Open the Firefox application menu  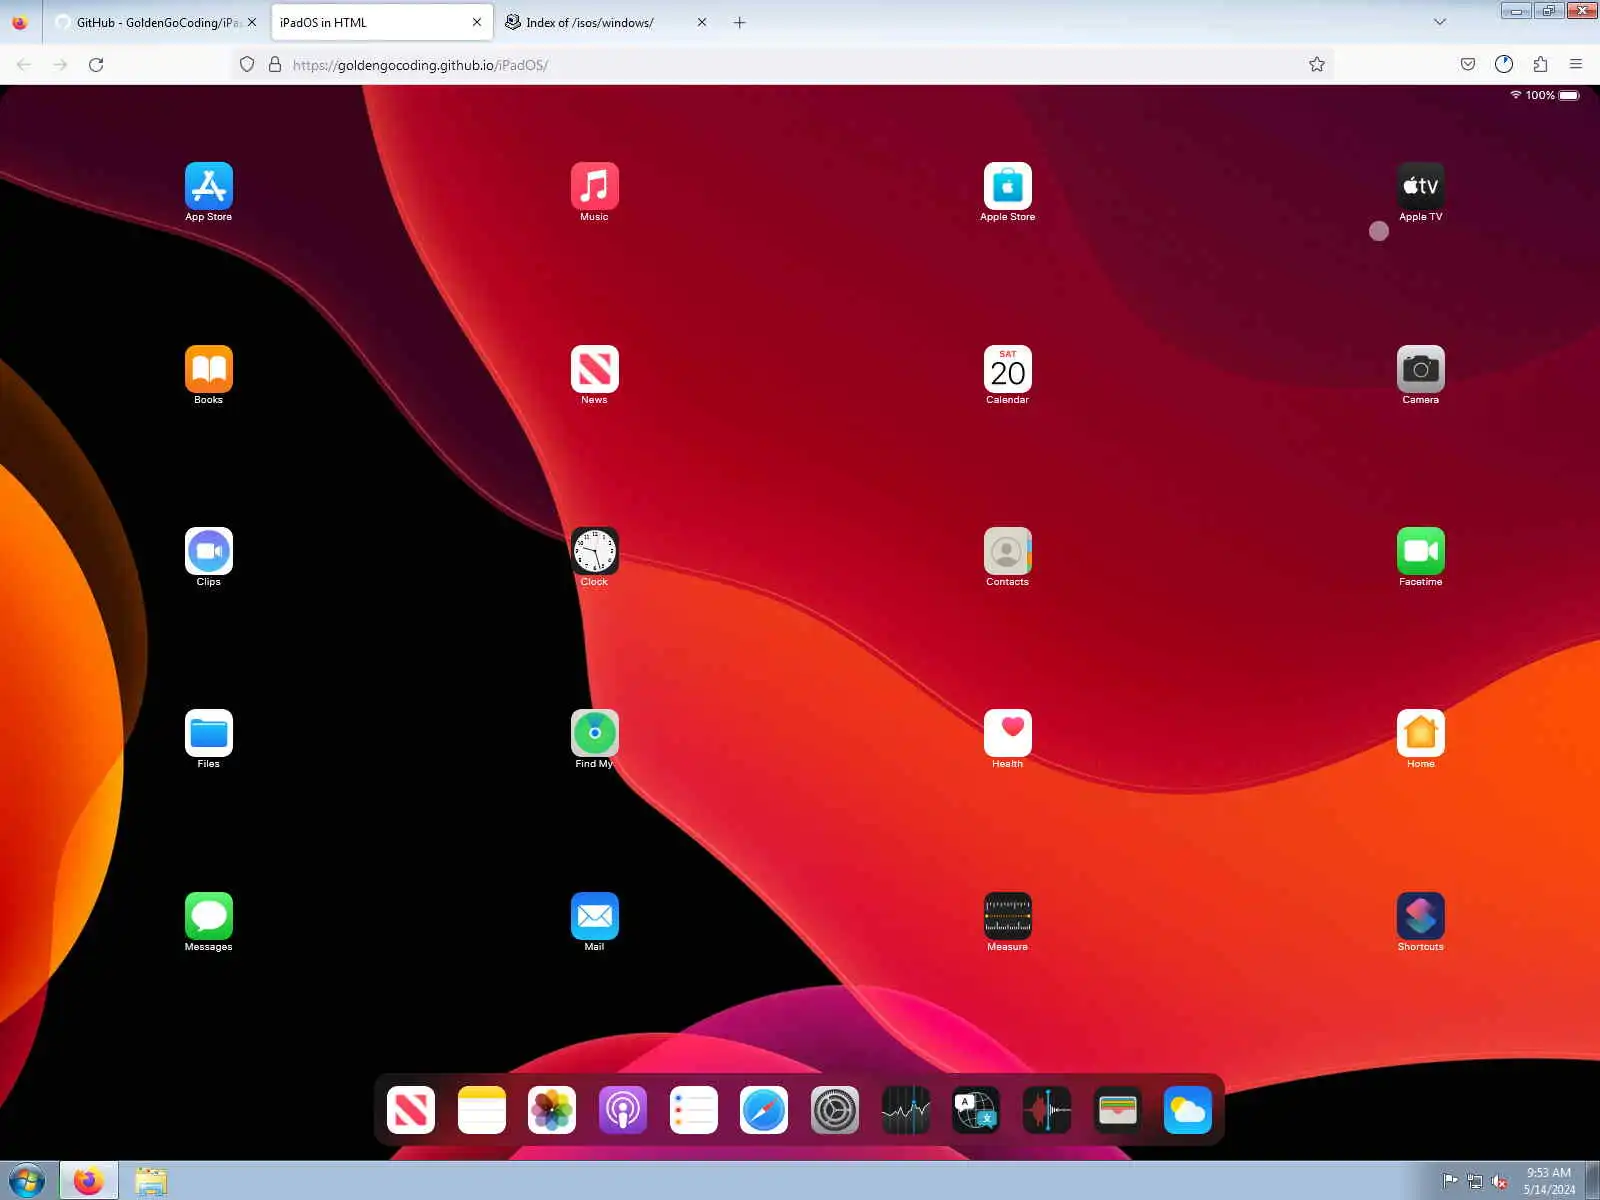click(x=1576, y=65)
